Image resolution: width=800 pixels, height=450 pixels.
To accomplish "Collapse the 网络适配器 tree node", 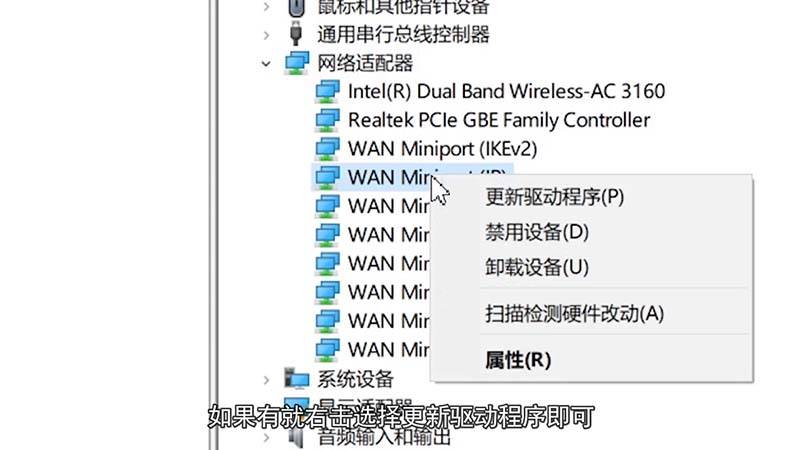I will point(266,64).
